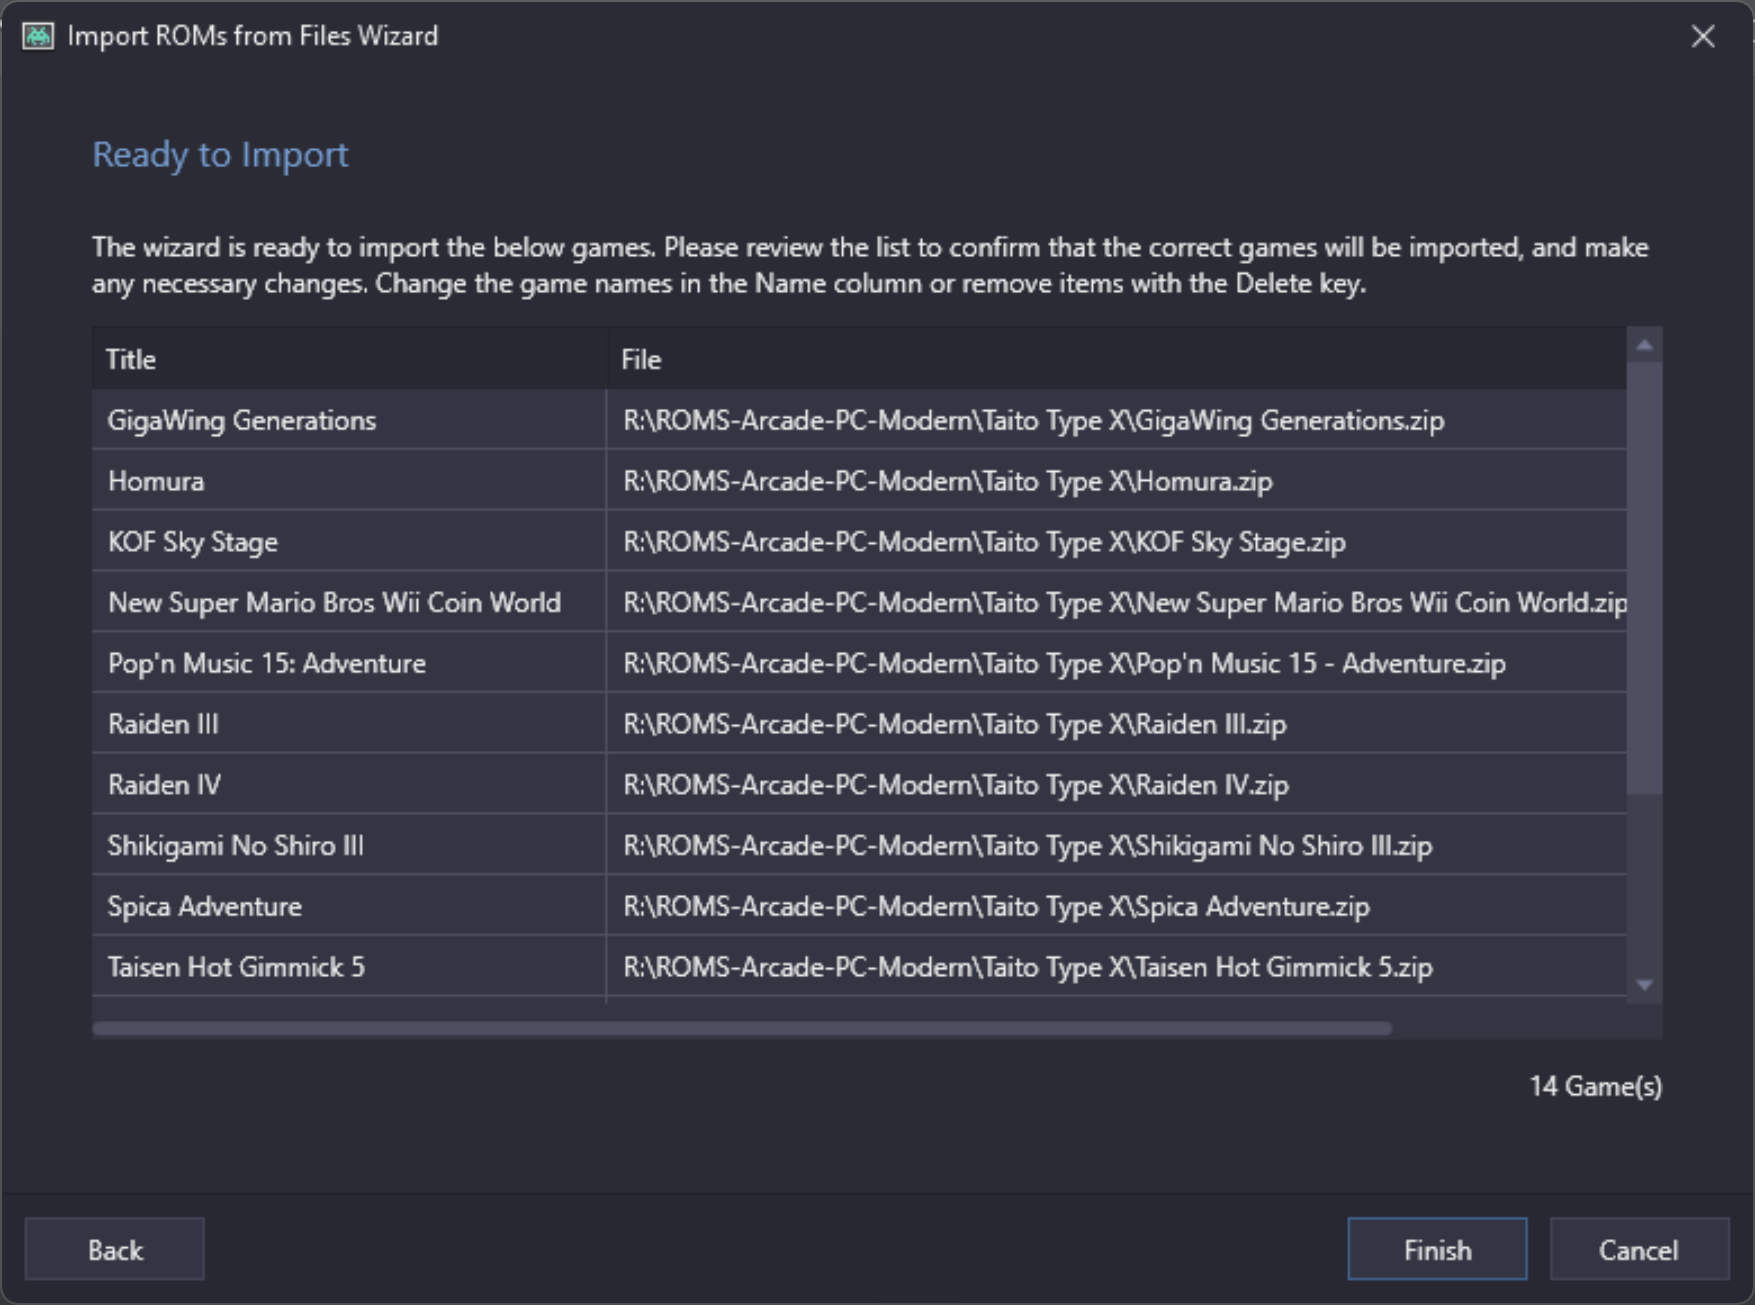The image size is (1755, 1305).
Task: Click the horizontal scrollbar under the game list
Action: click(742, 1028)
